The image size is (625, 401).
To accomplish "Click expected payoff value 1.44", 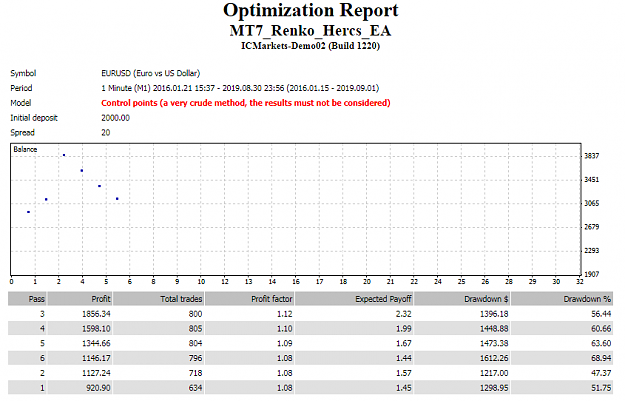I will pyautogui.click(x=403, y=358).
